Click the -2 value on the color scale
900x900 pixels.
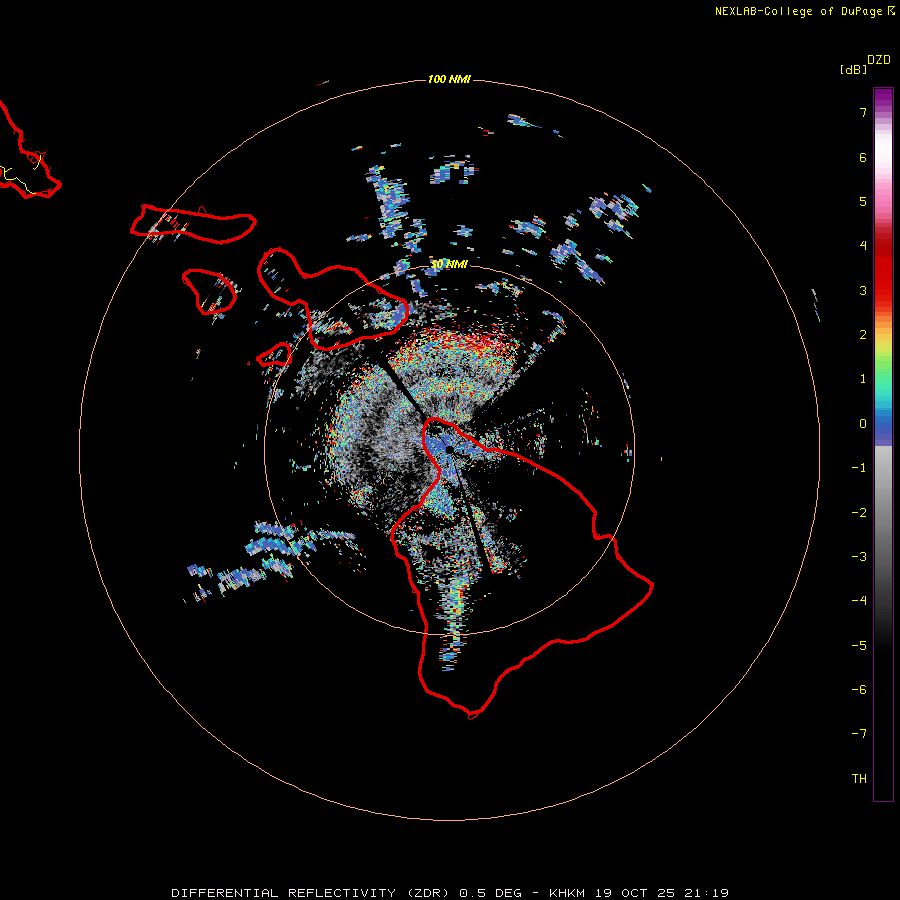(859, 513)
